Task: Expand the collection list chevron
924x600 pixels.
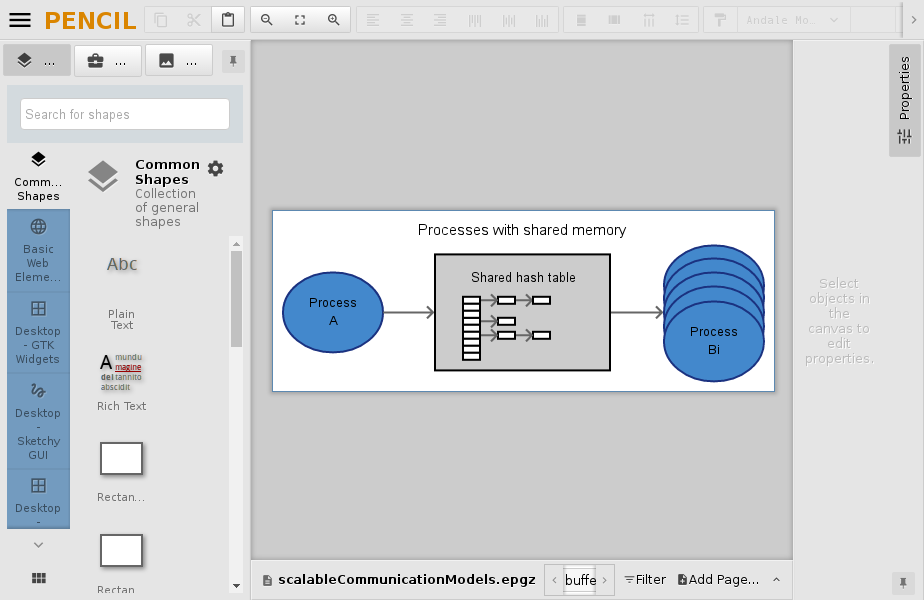Action: (39, 545)
